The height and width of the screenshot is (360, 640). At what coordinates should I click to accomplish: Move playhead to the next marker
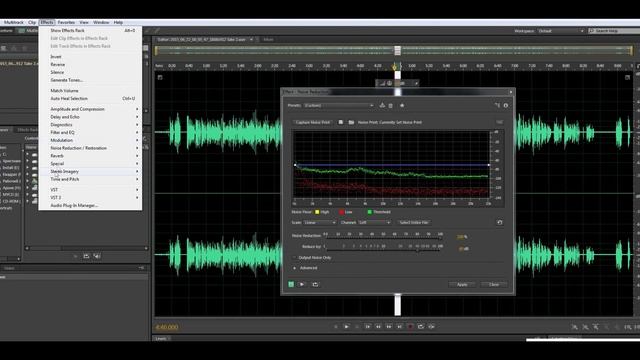pyautogui.click(x=400, y=327)
